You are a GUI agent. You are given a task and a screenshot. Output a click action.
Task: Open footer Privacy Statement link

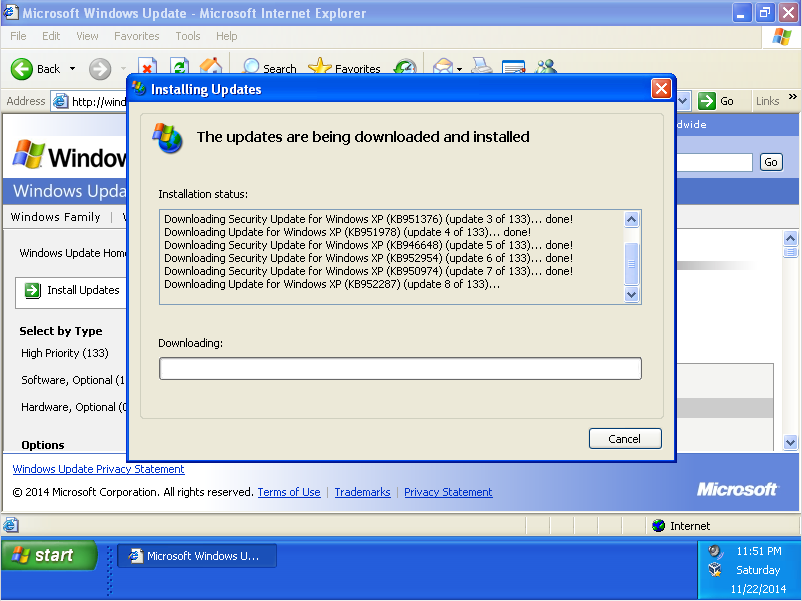click(x=448, y=492)
